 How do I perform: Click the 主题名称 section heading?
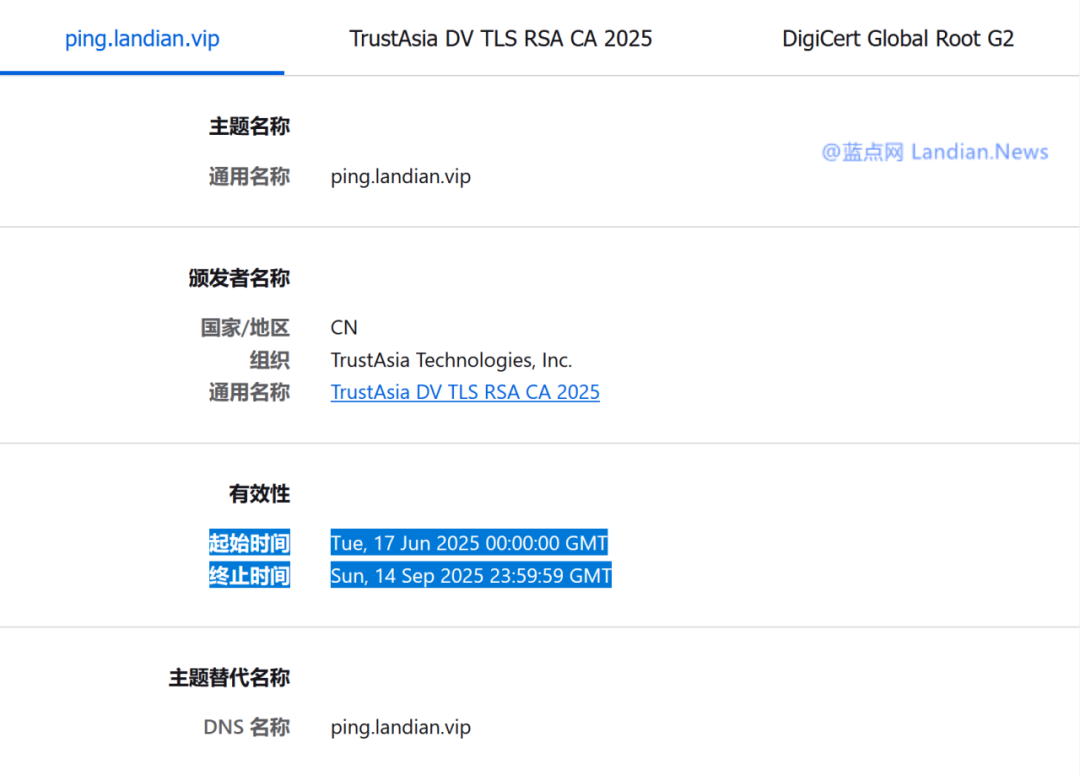click(249, 127)
